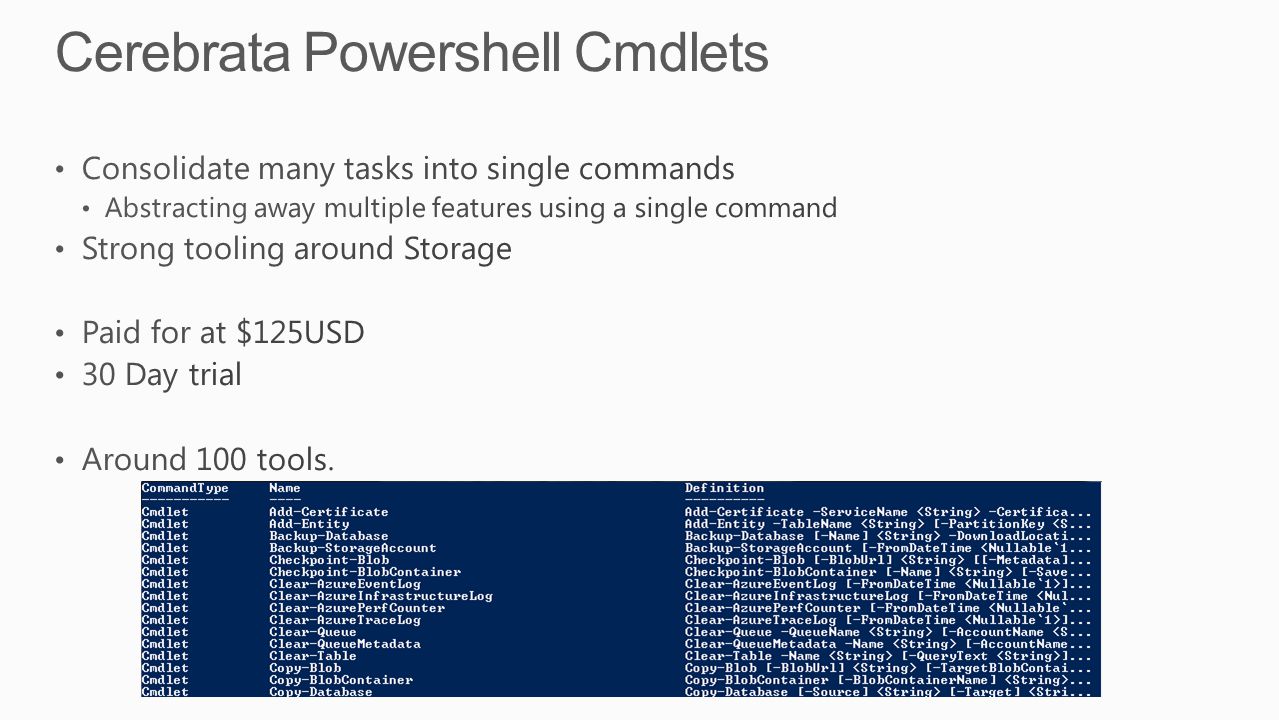Select the Checkpoint-BlobContainer entry
This screenshot has width=1279, height=720.
pyautogui.click(x=365, y=572)
